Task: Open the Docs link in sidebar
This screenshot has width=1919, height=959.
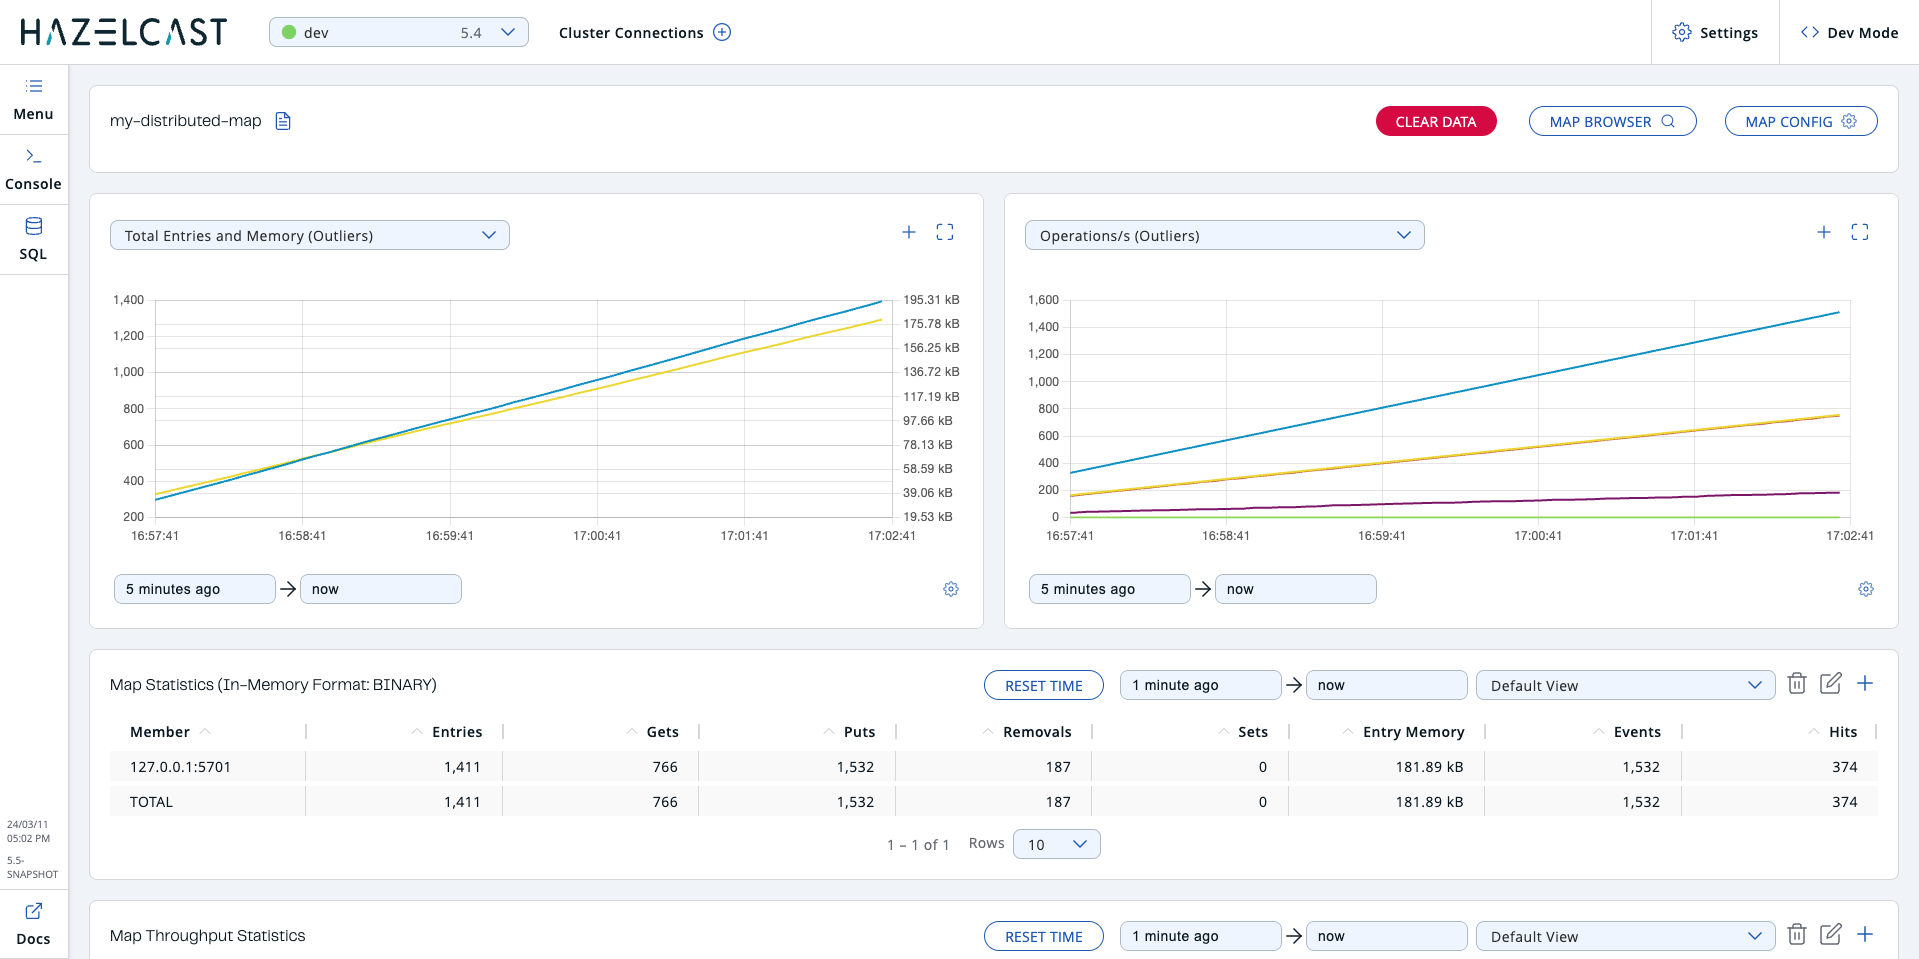Action: point(33,923)
